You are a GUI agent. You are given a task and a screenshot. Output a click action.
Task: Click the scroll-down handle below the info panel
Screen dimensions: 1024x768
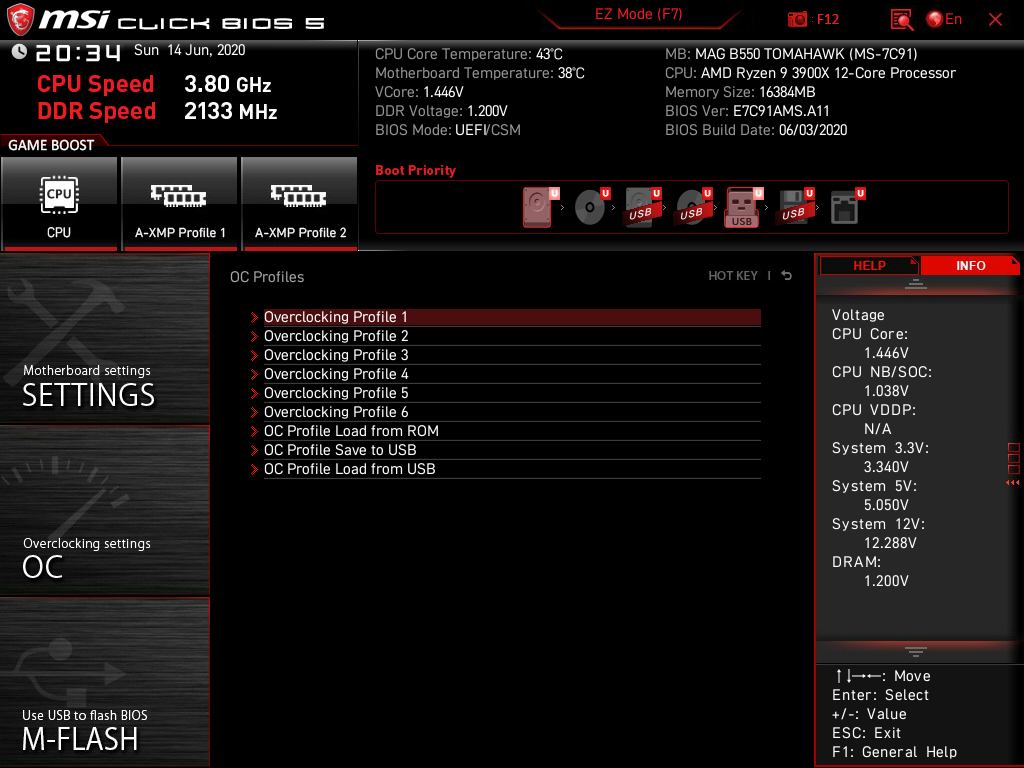916,651
